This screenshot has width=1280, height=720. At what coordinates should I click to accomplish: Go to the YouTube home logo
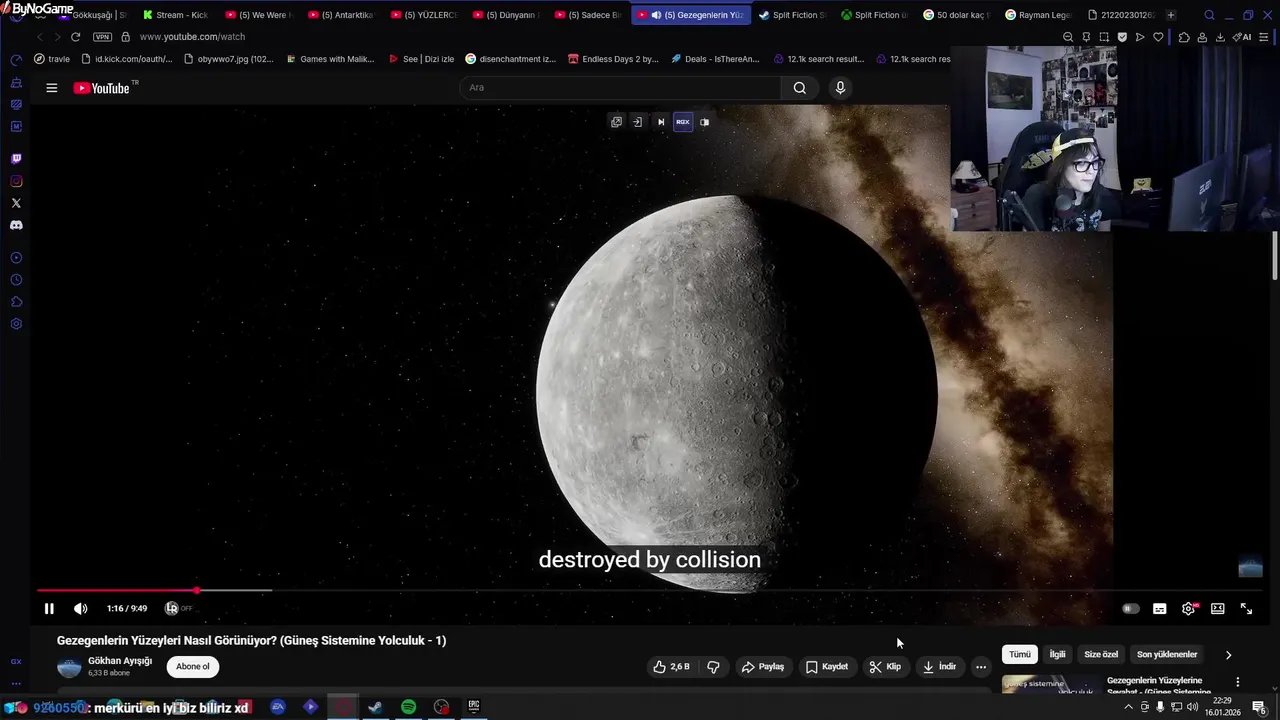101,88
